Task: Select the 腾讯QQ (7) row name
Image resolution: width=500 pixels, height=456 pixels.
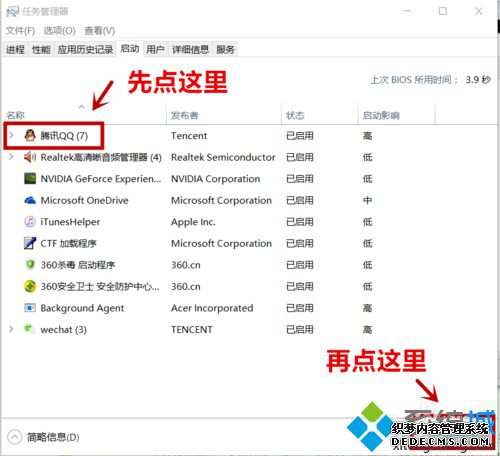Action: click(x=64, y=136)
